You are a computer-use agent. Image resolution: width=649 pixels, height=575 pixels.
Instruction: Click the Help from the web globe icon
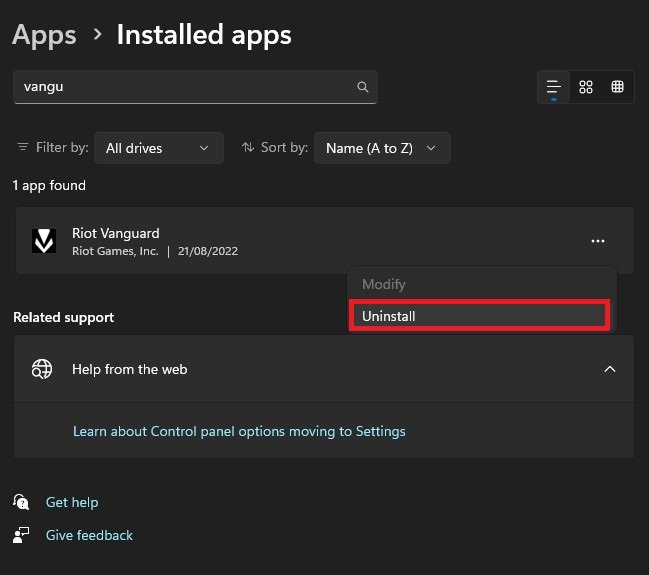point(42,368)
